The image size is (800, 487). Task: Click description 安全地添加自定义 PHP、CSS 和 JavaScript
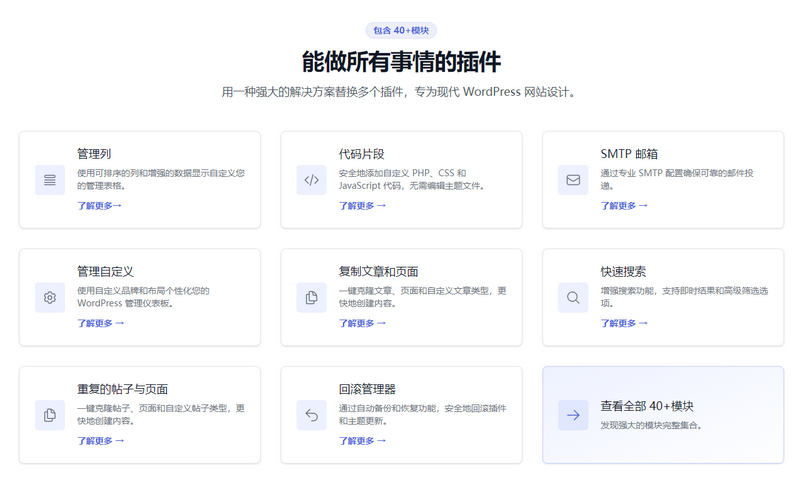412,180
